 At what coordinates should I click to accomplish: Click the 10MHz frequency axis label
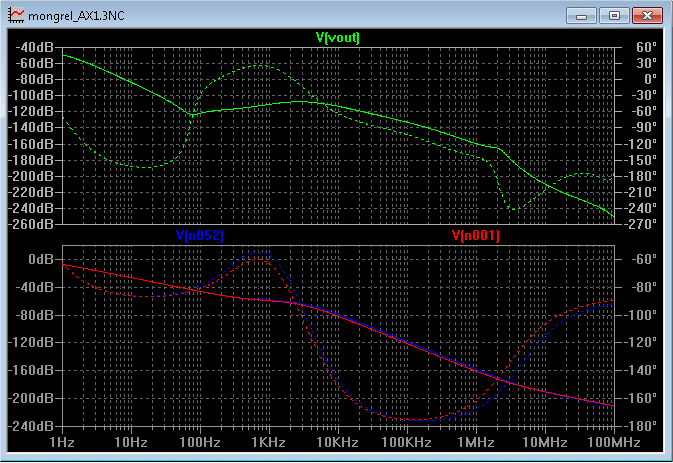(545, 442)
